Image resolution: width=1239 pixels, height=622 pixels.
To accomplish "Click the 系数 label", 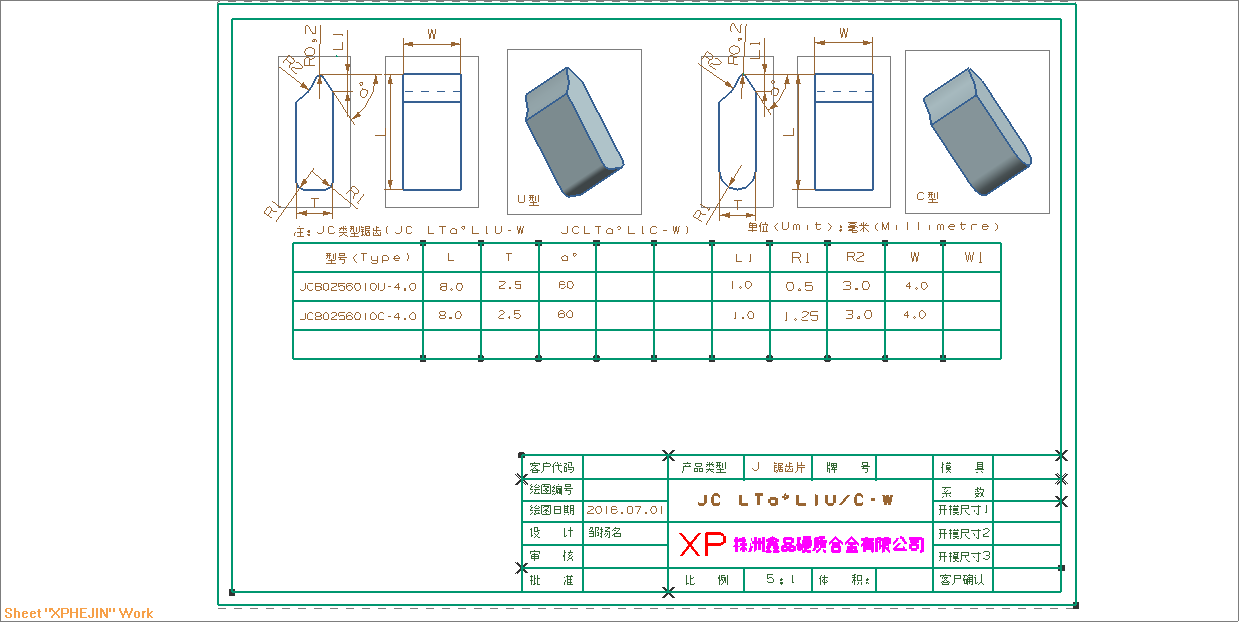I will point(964,491).
